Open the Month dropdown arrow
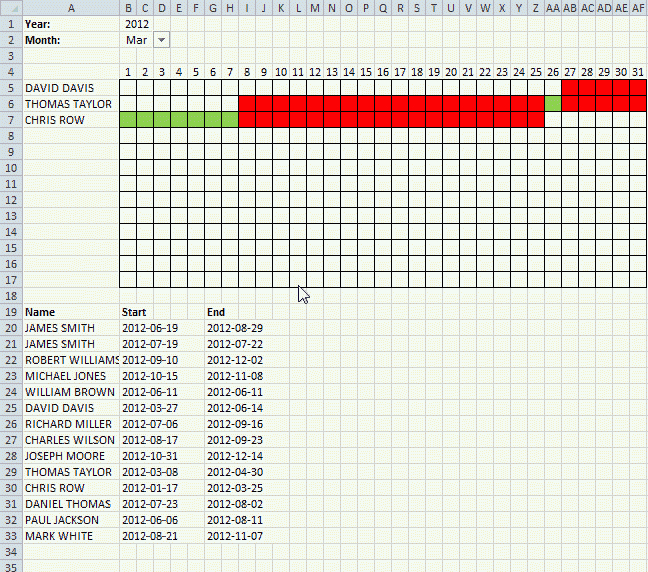 (x=162, y=40)
